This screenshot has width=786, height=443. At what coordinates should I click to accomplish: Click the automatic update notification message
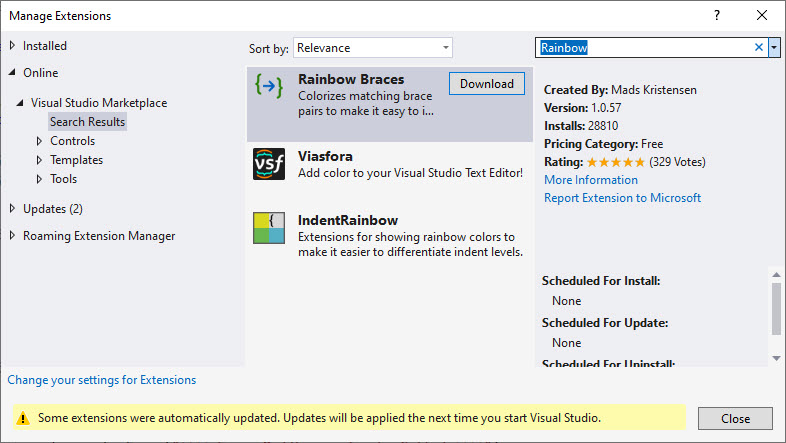pyautogui.click(x=319, y=418)
